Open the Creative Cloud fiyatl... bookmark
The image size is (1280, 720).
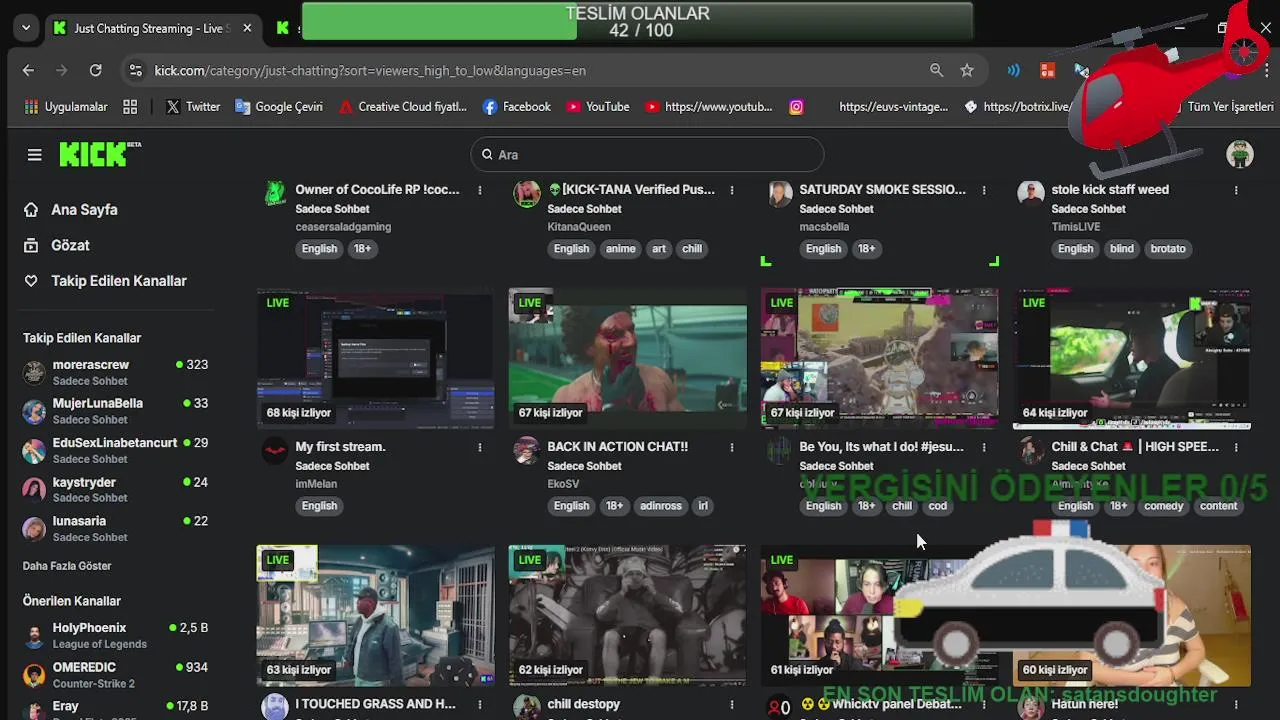(x=403, y=106)
